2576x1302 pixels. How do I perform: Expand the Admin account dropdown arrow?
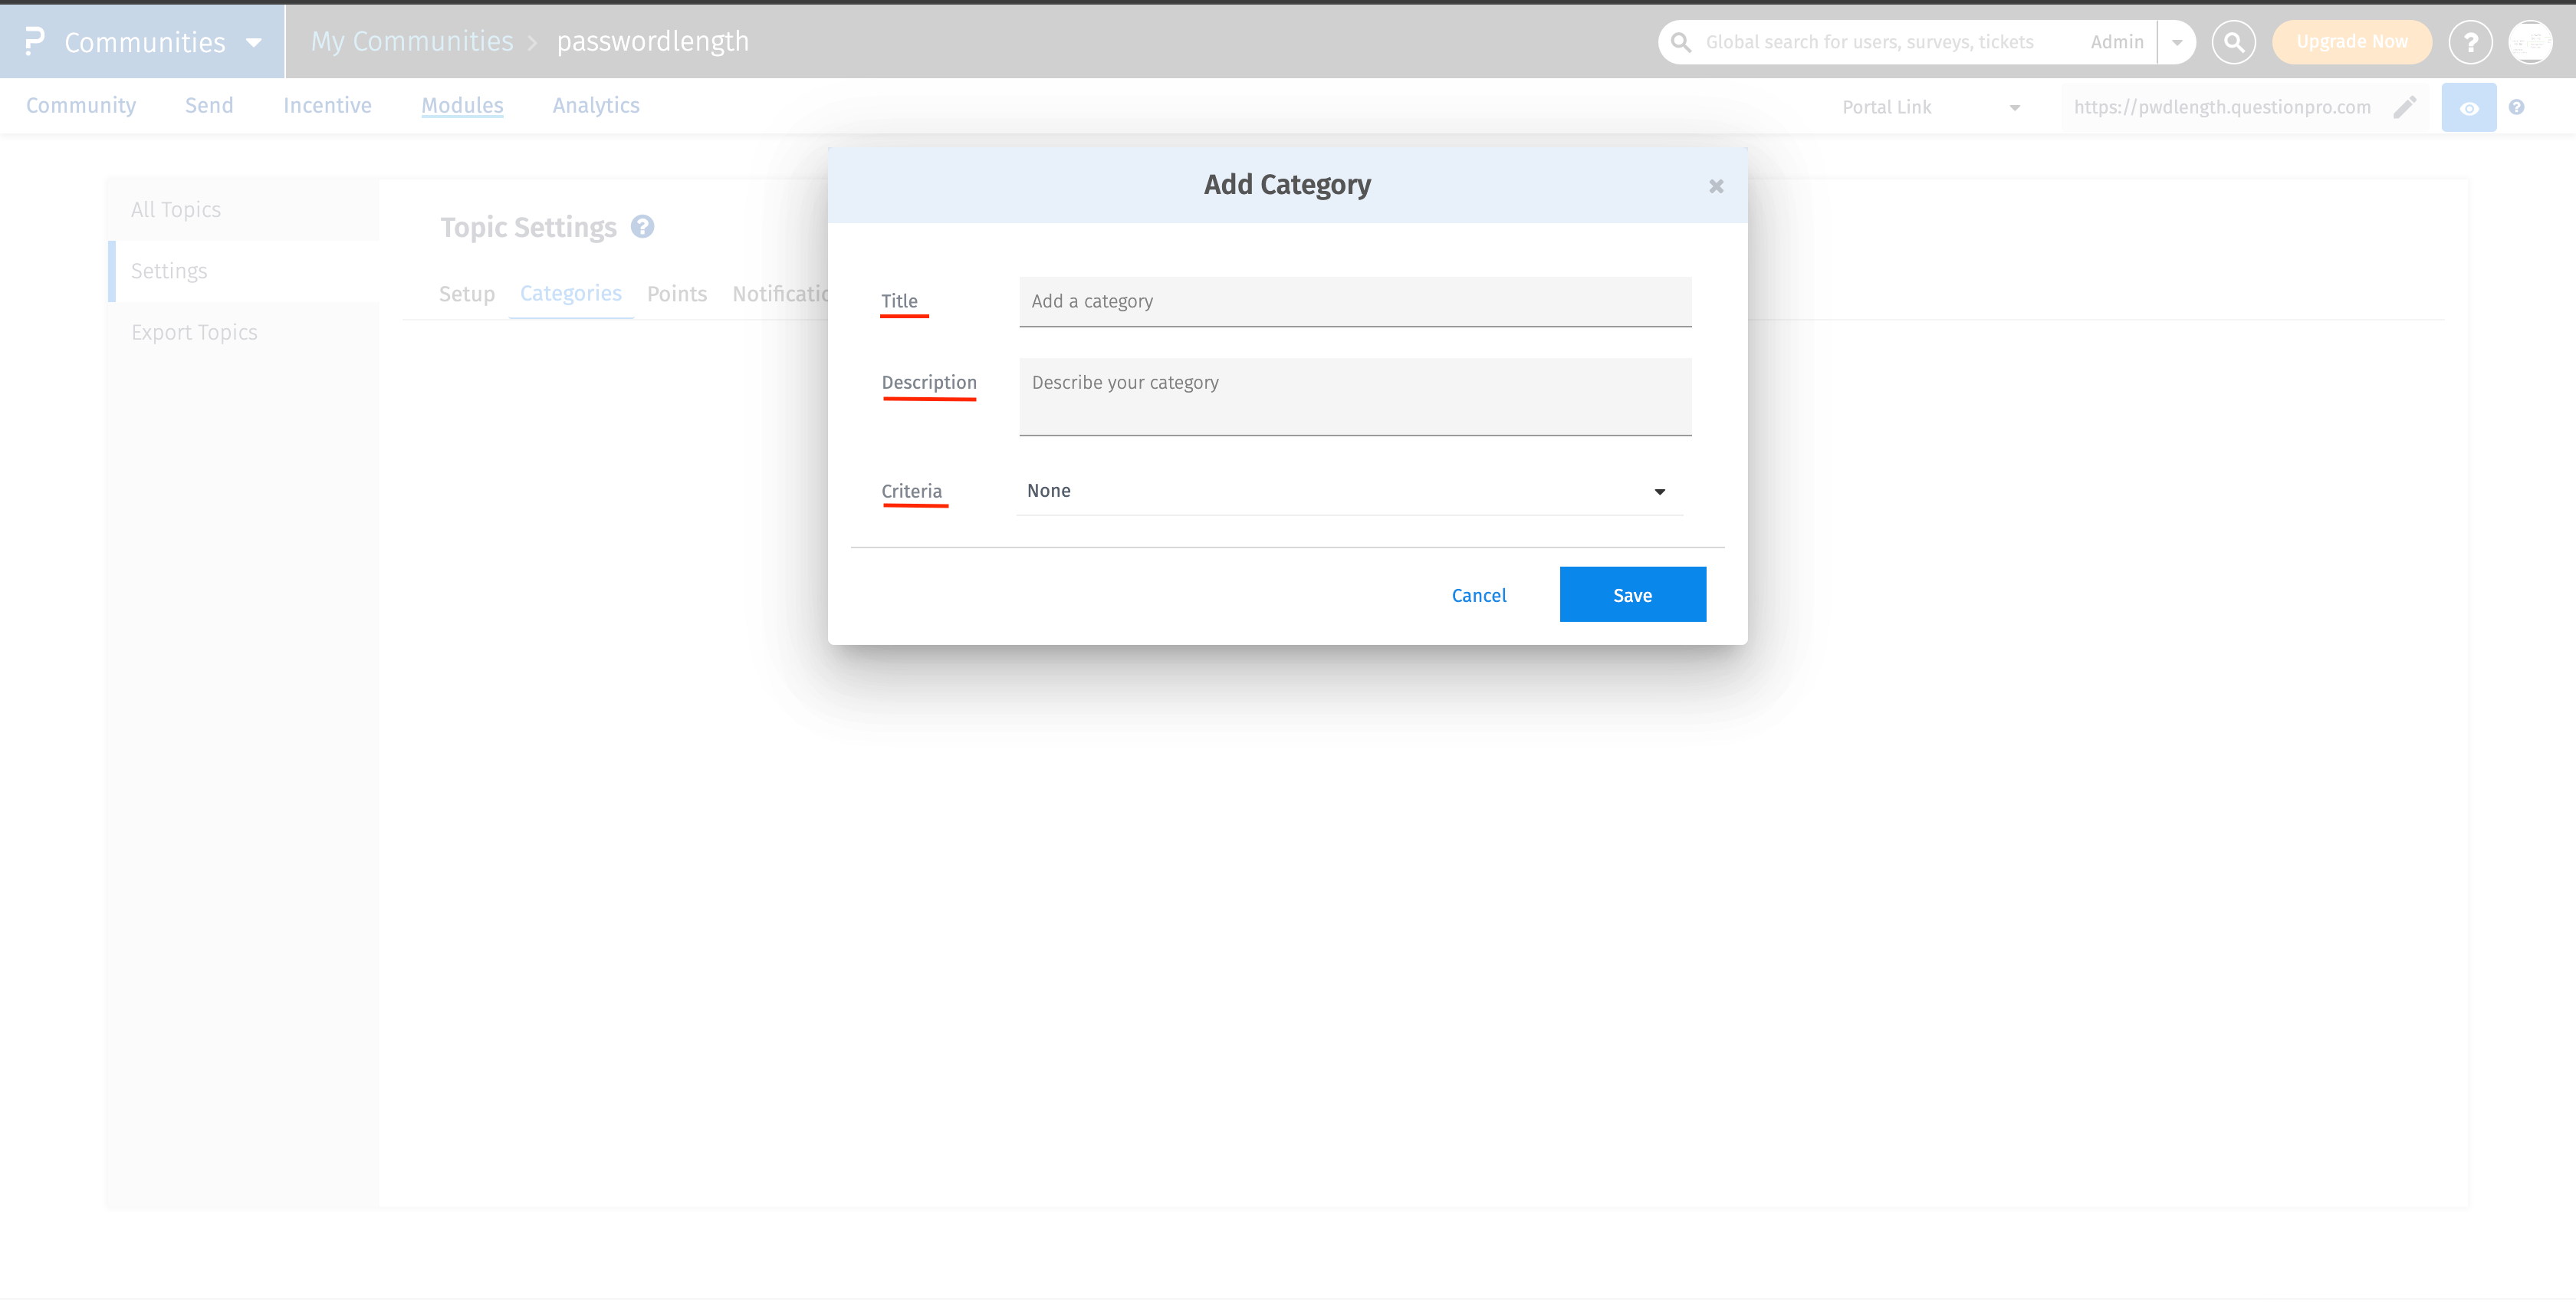click(2176, 41)
